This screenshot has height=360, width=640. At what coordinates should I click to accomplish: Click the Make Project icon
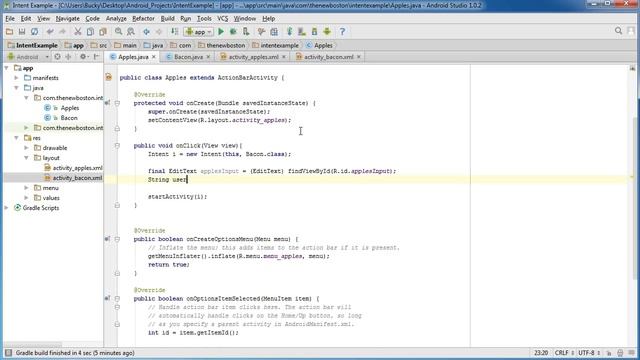(174, 31)
